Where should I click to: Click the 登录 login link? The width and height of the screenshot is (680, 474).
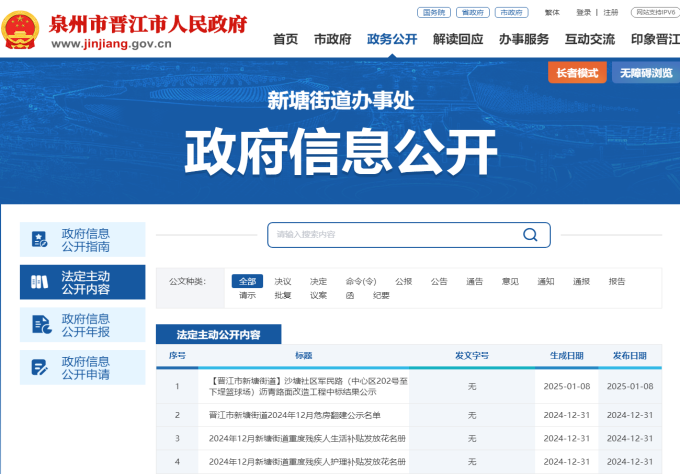click(584, 12)
